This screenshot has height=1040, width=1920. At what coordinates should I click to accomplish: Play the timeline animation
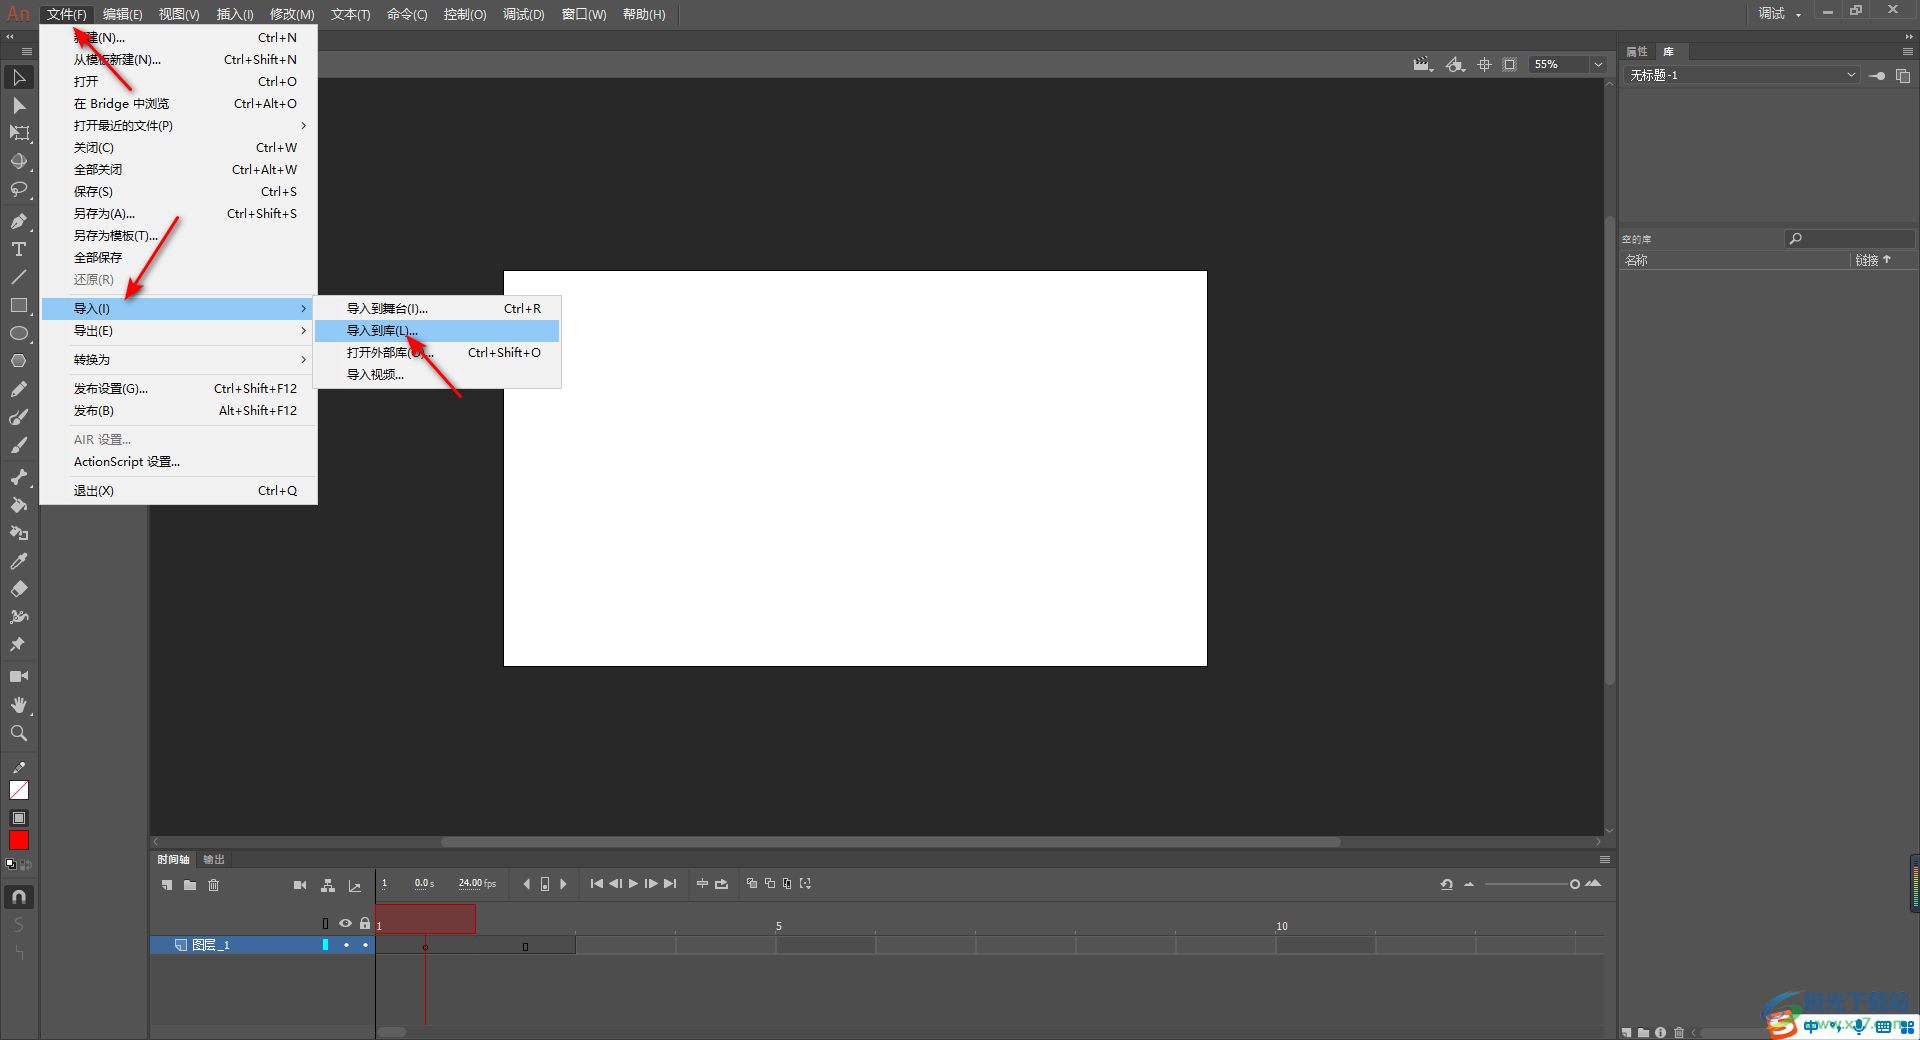633,884
